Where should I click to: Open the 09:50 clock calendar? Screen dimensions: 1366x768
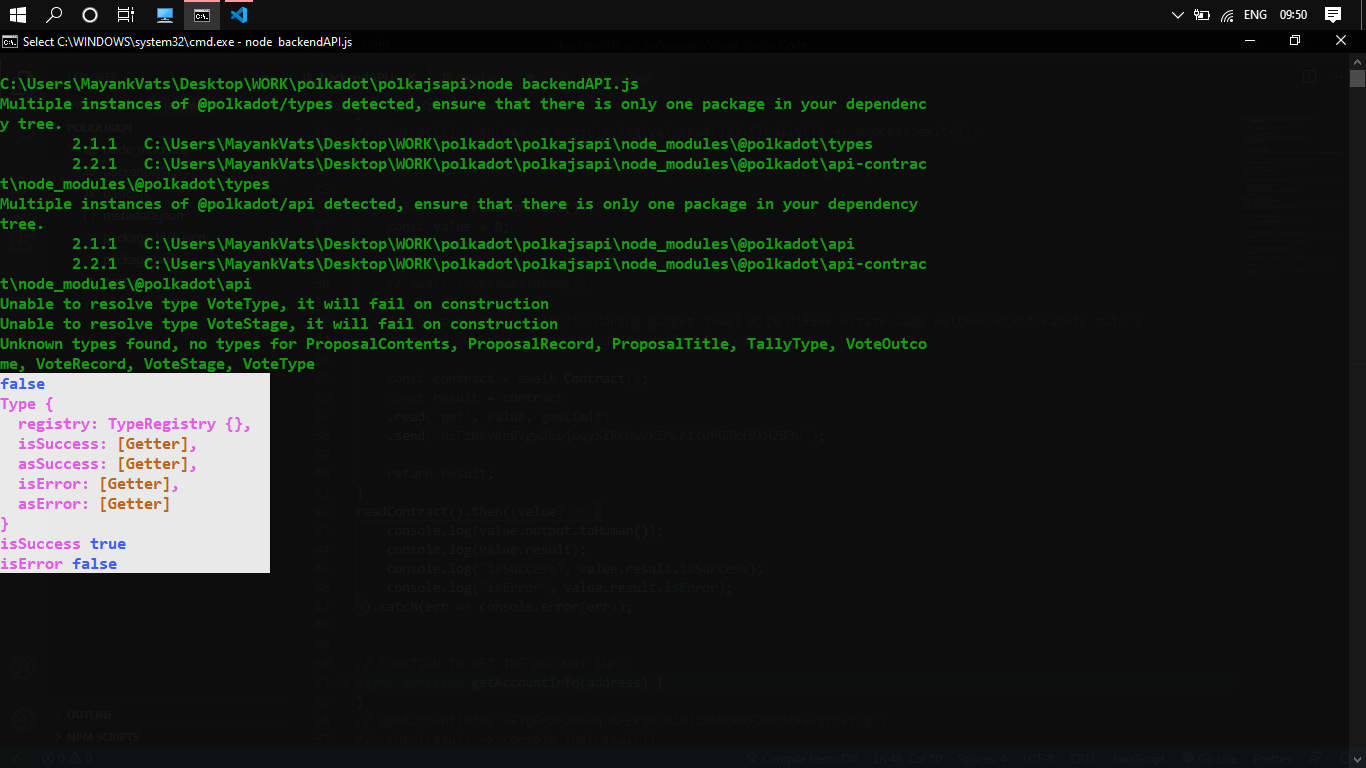tap(1293, 15)
